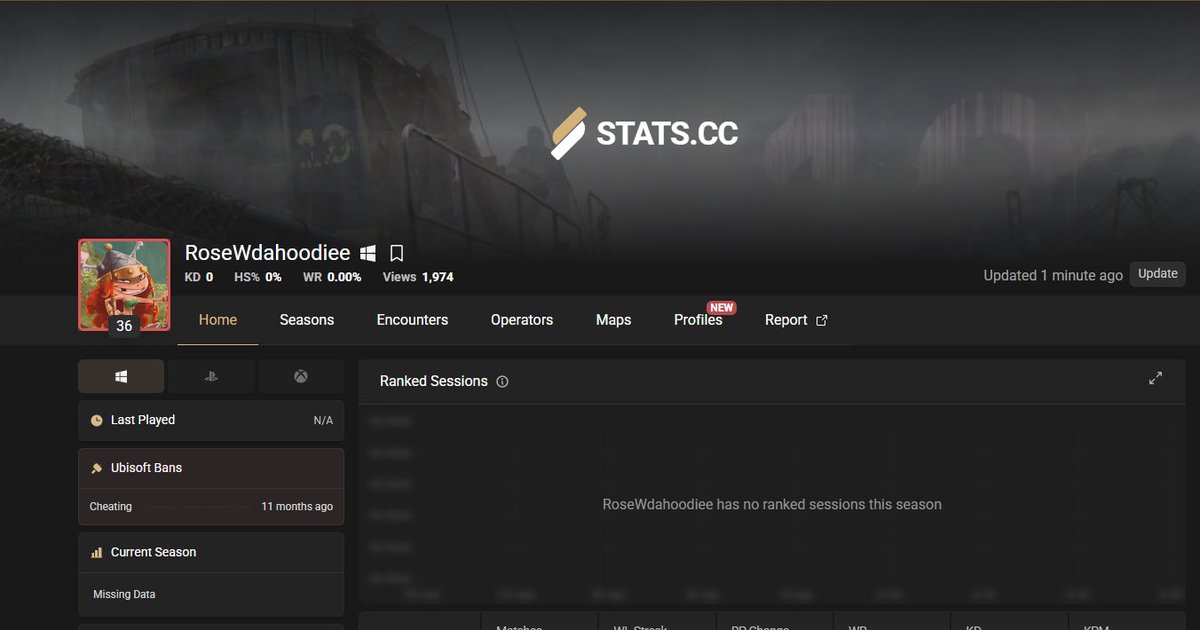Image resolution: width=1200 pixels, height=630 pixels.
Task: Bookmark the RoseWdahoodiee profile
Action: (x=397, y=253)
